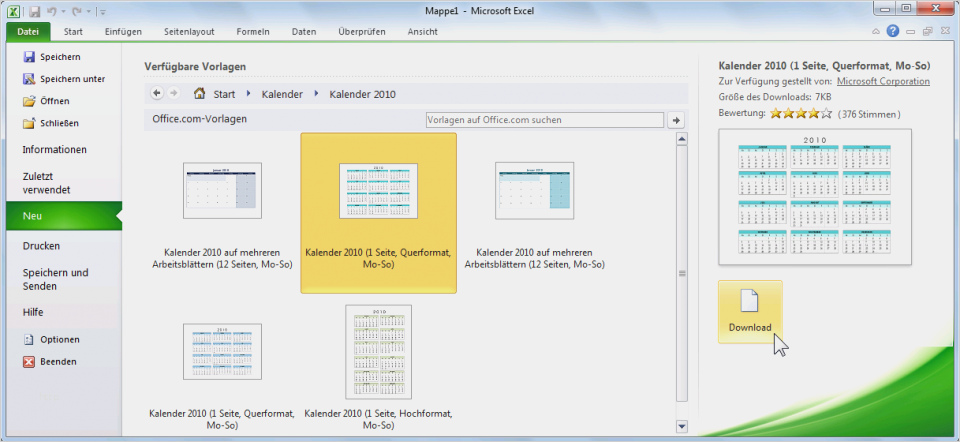Restore the workbook window in the ribbon
The width and height of the screenshot is (960, 442).
tap(928, 31)
